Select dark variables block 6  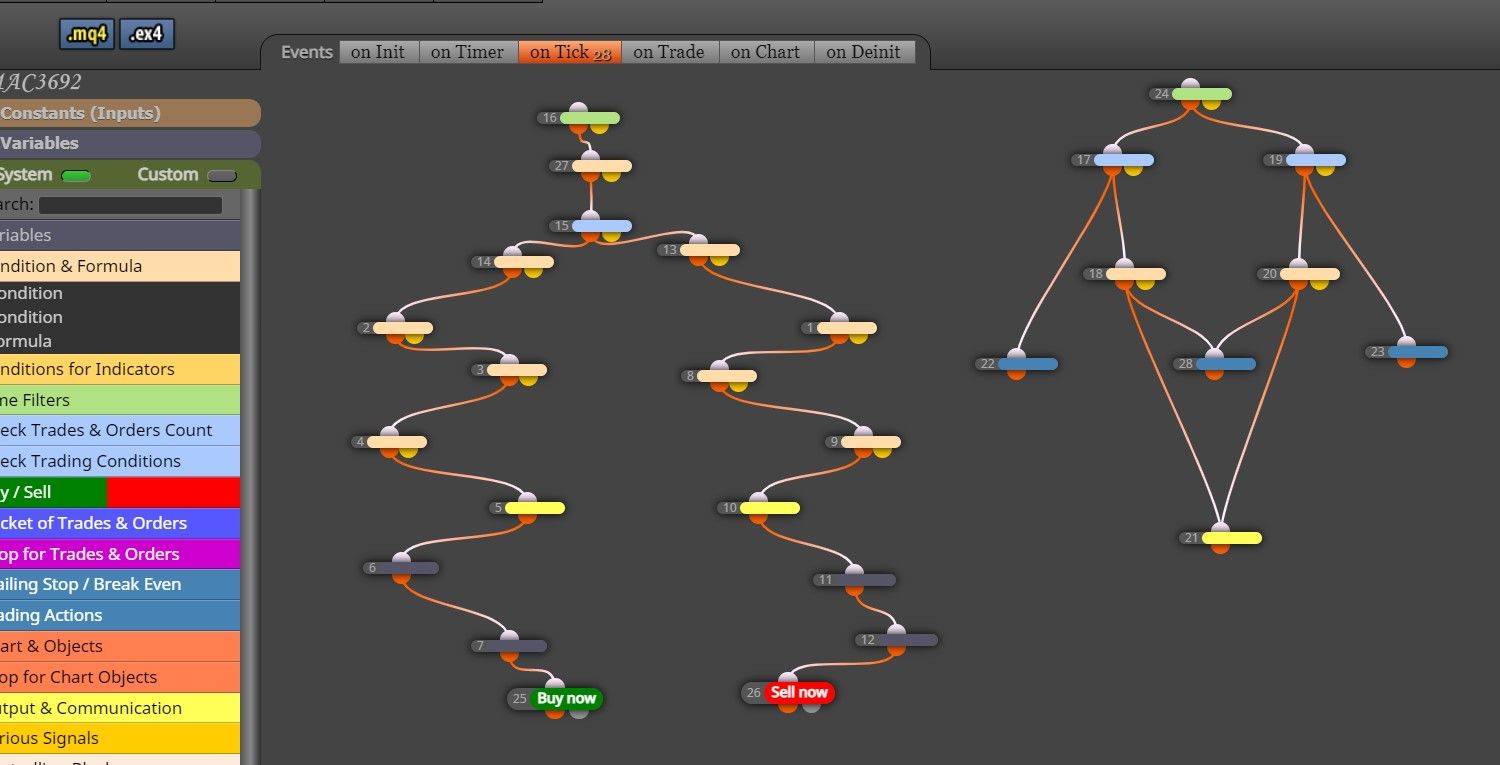pyautogui.click(x=409, y=568)
